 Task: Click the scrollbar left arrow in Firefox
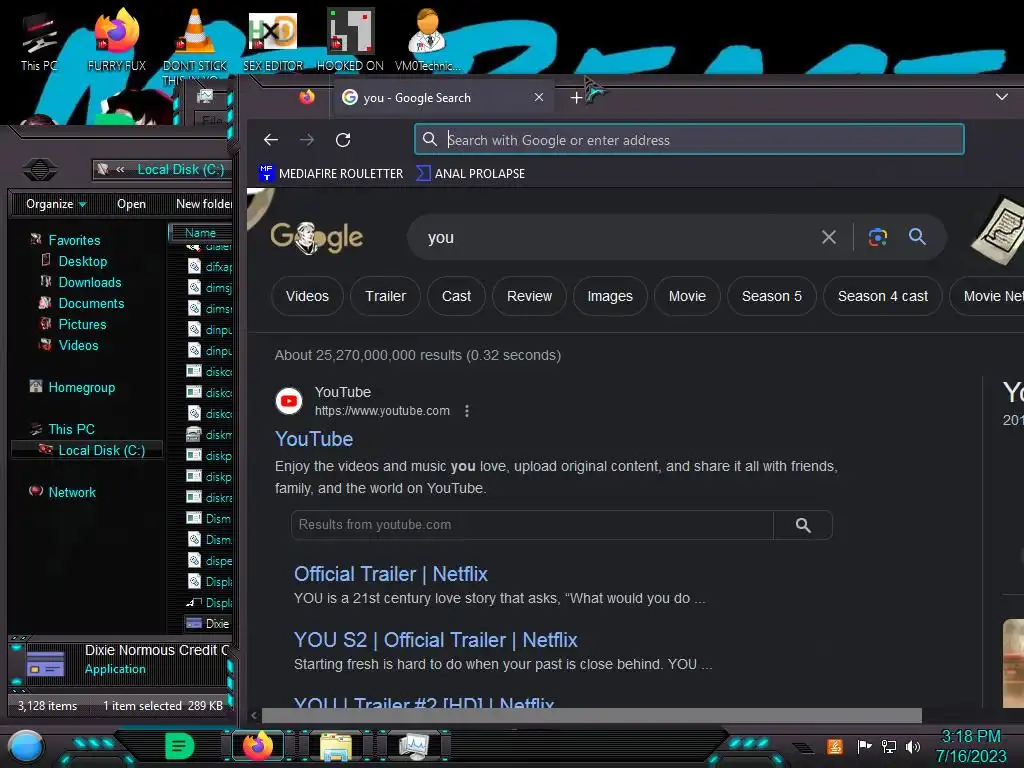coord(254,716)
